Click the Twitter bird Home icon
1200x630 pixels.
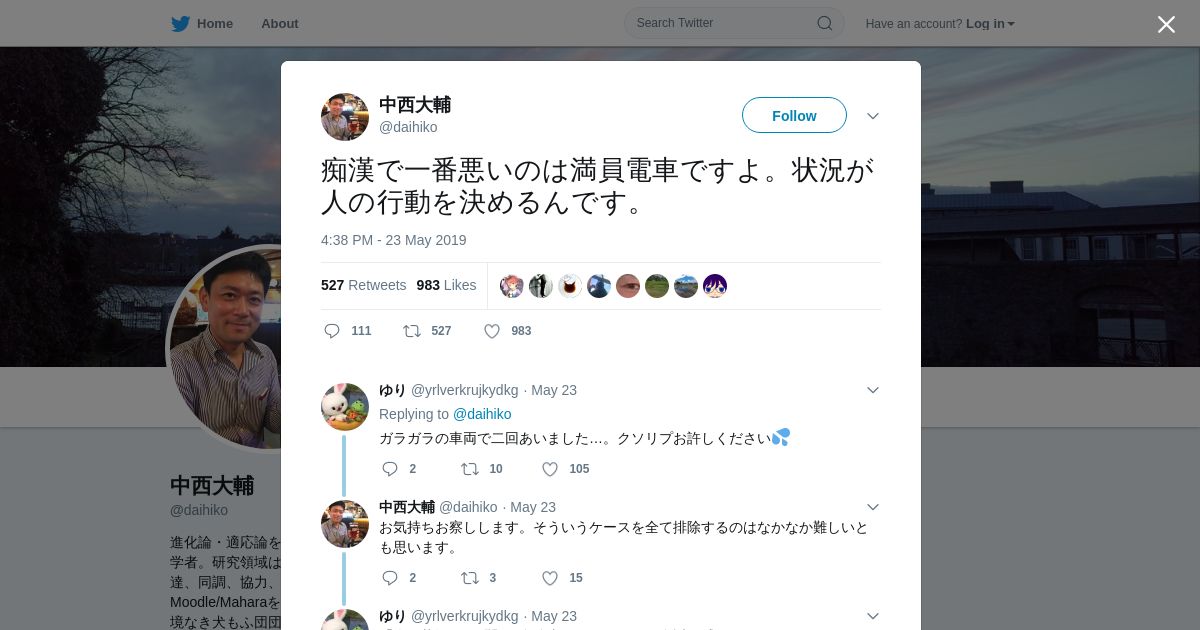click(180, 23)
